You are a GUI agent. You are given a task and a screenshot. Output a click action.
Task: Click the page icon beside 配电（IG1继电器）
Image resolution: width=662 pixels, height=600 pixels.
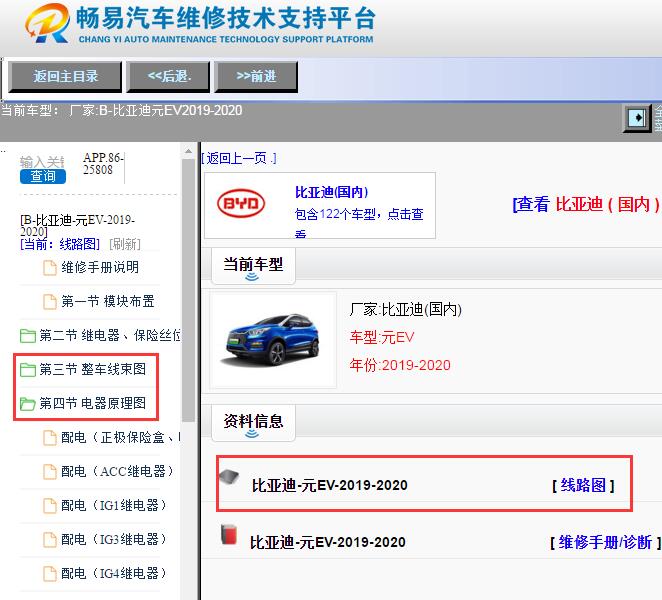tap(50, 506)
